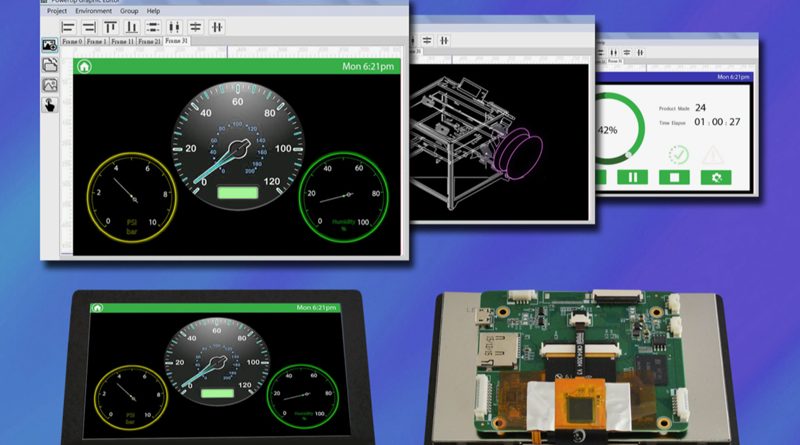Select the Frame 21 tab
Viewport: 800px width, 445px height.
pyautogui.click(x=148, y=42)
